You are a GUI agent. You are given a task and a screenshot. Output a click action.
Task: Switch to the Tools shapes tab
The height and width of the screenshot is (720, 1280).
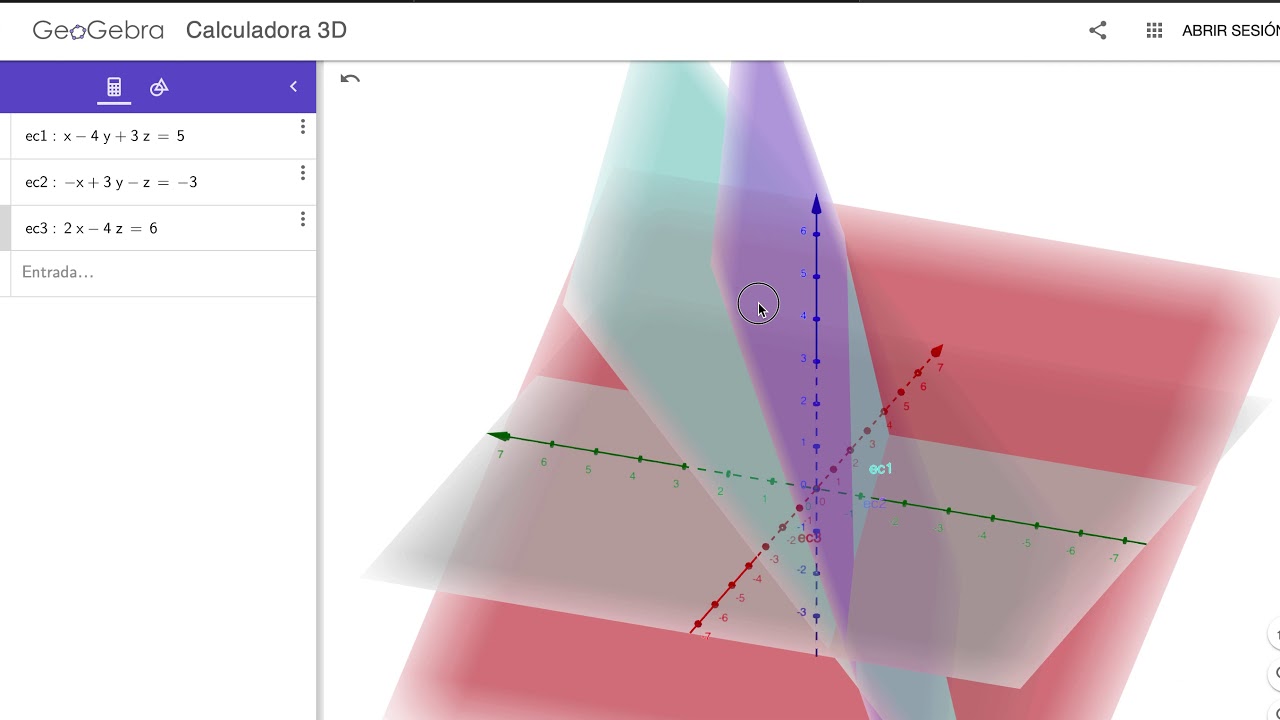[159, 87]
